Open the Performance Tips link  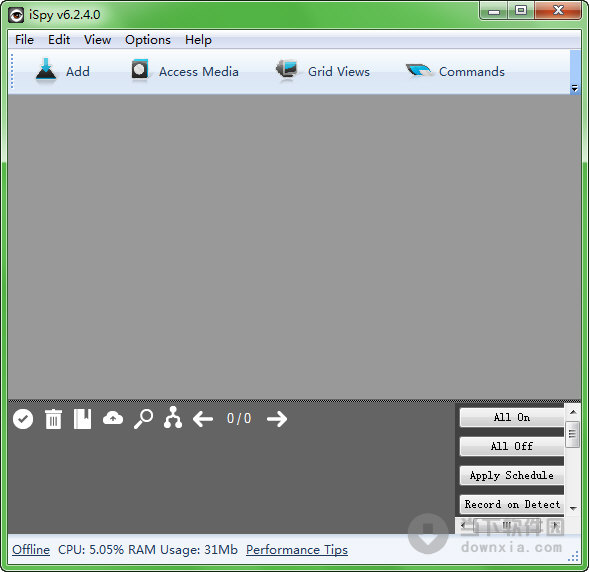tap(297, 549)
